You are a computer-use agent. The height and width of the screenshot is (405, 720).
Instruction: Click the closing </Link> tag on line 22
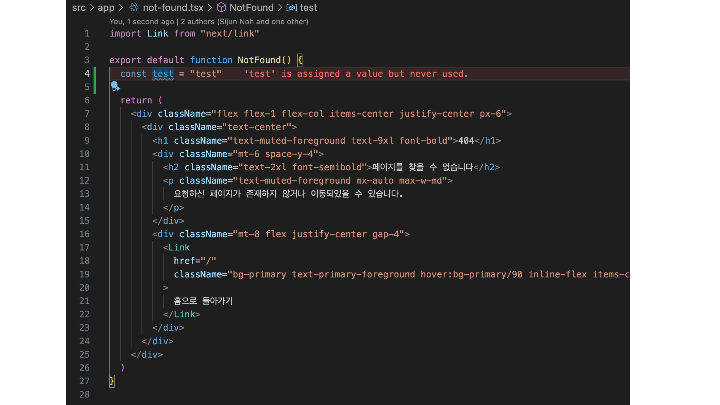pos(181,314)
